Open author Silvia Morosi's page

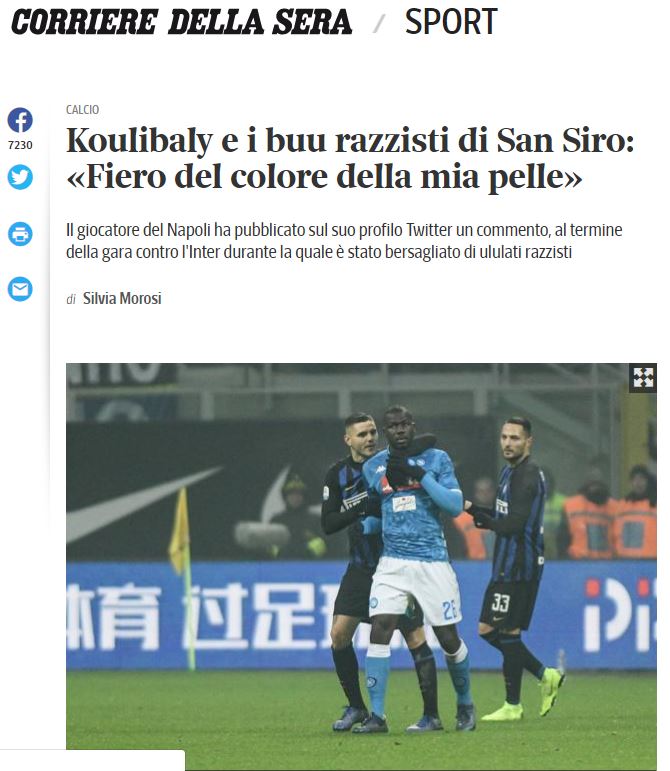coord(122,298)
